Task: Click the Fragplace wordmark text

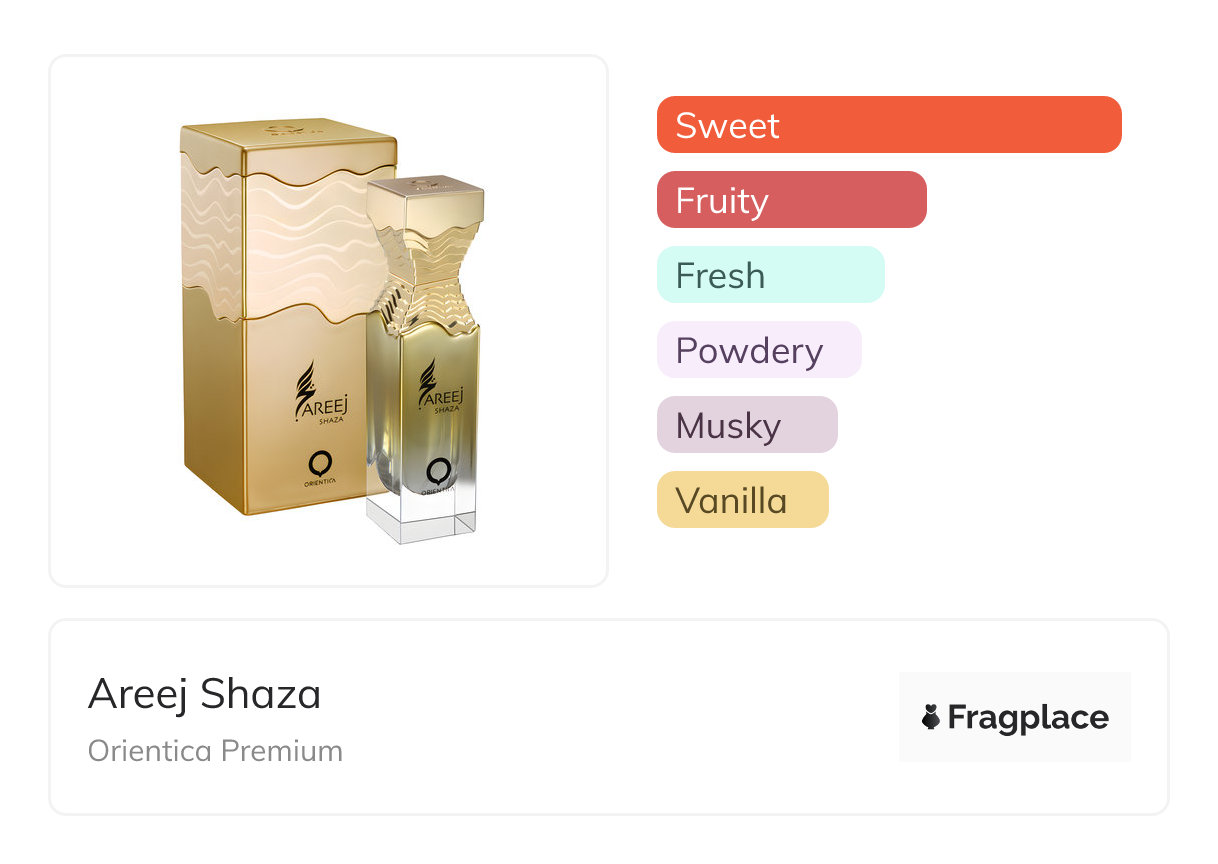Action: 1027,718
